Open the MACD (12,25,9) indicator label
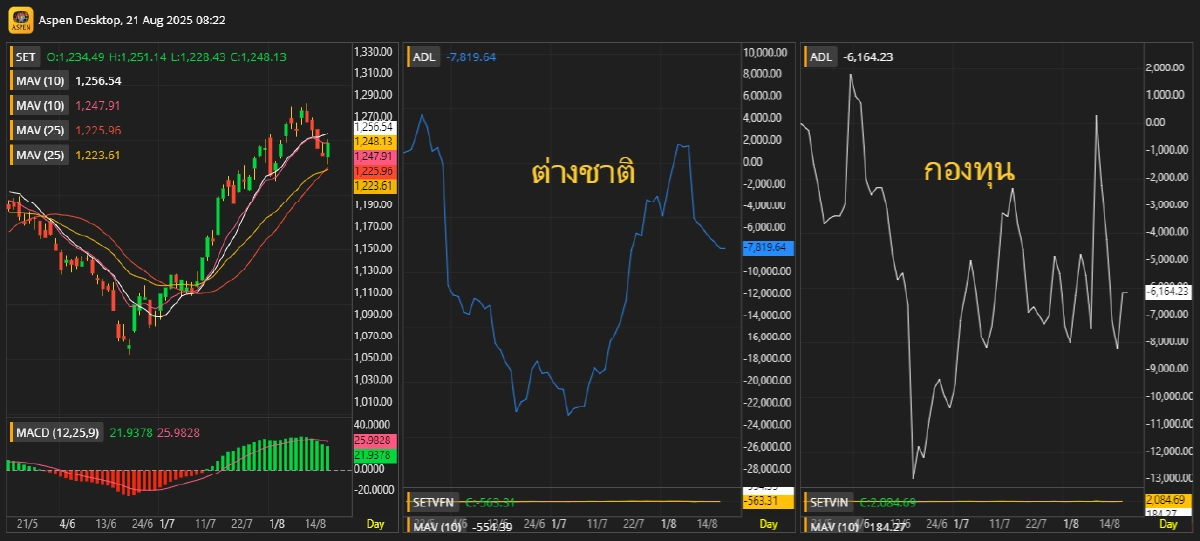Image resolution: width=1200 pixels, height=541 pixels. point(57,432)
